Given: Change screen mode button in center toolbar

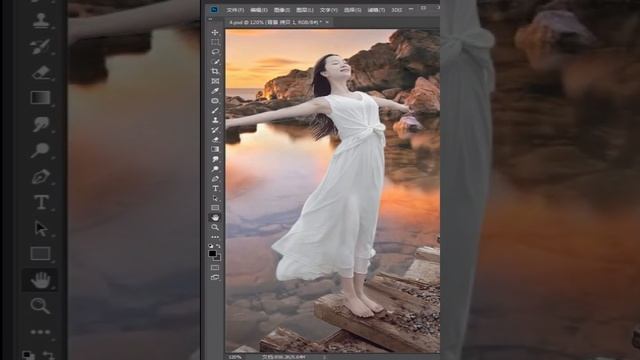Looking at the screenshot, I should coord(215,278).
